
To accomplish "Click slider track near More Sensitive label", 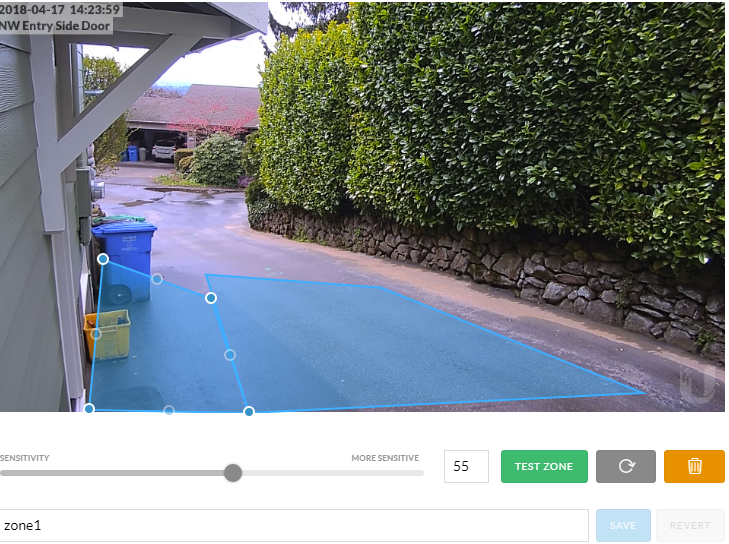I will tap(400, 473).
